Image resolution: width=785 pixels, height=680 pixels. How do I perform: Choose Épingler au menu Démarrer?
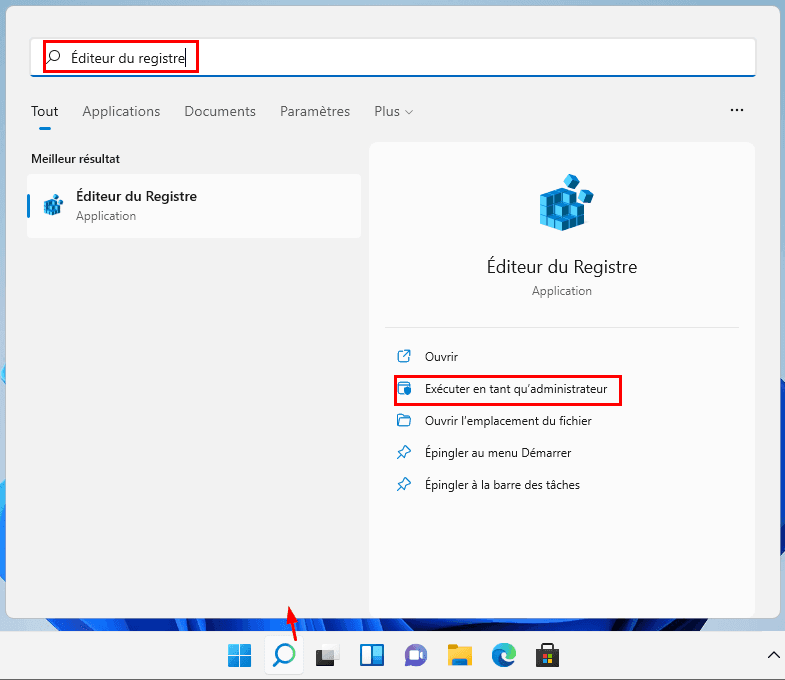coord(498,453)
